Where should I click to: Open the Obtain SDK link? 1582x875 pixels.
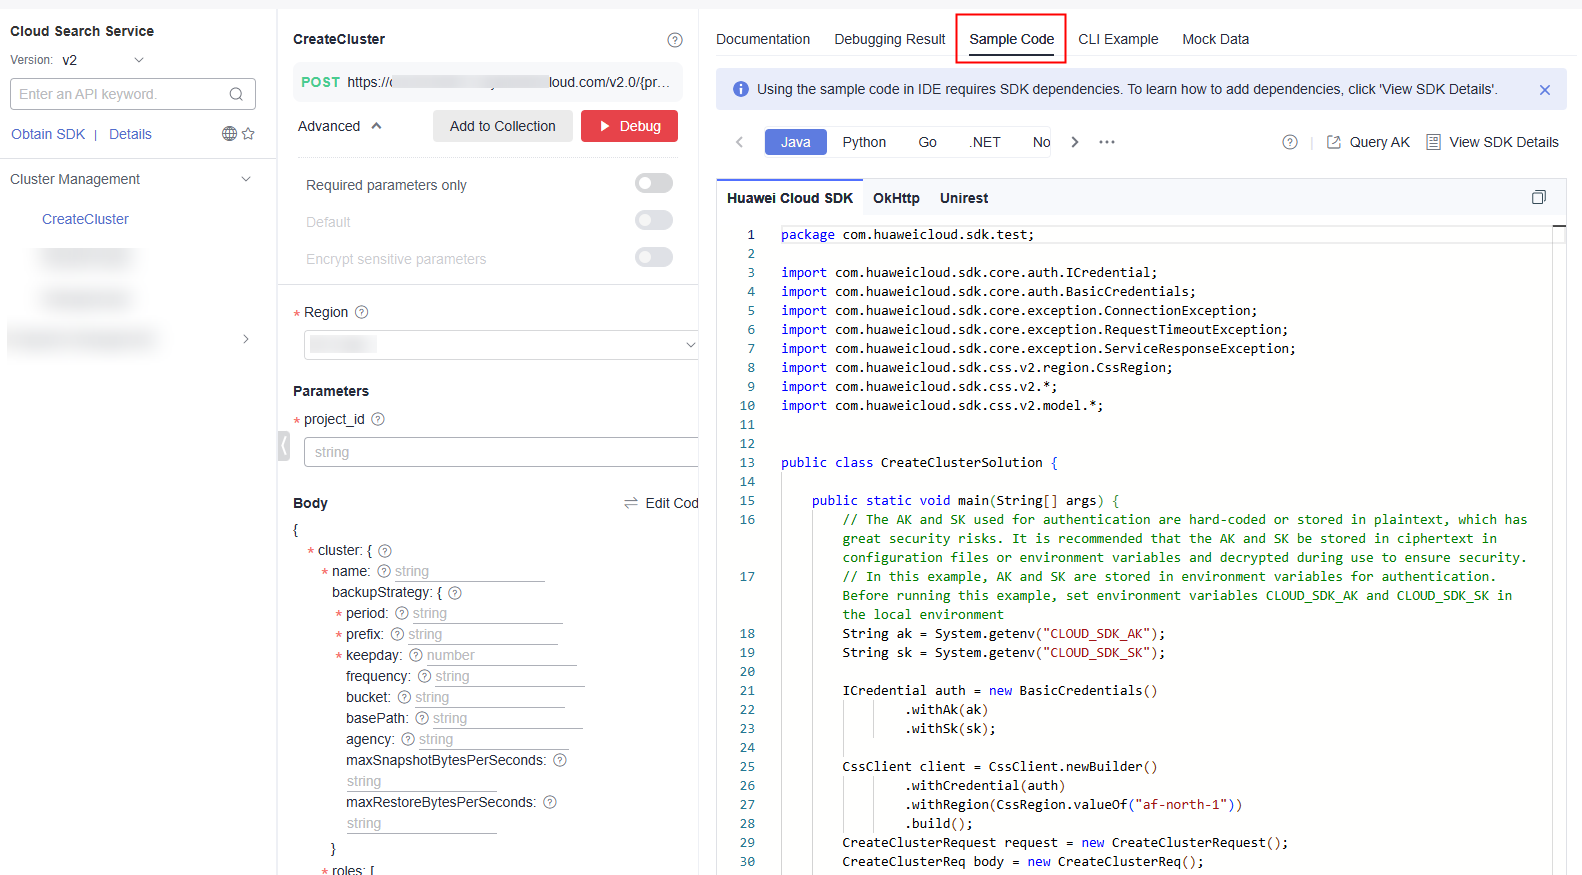(48, 134)
